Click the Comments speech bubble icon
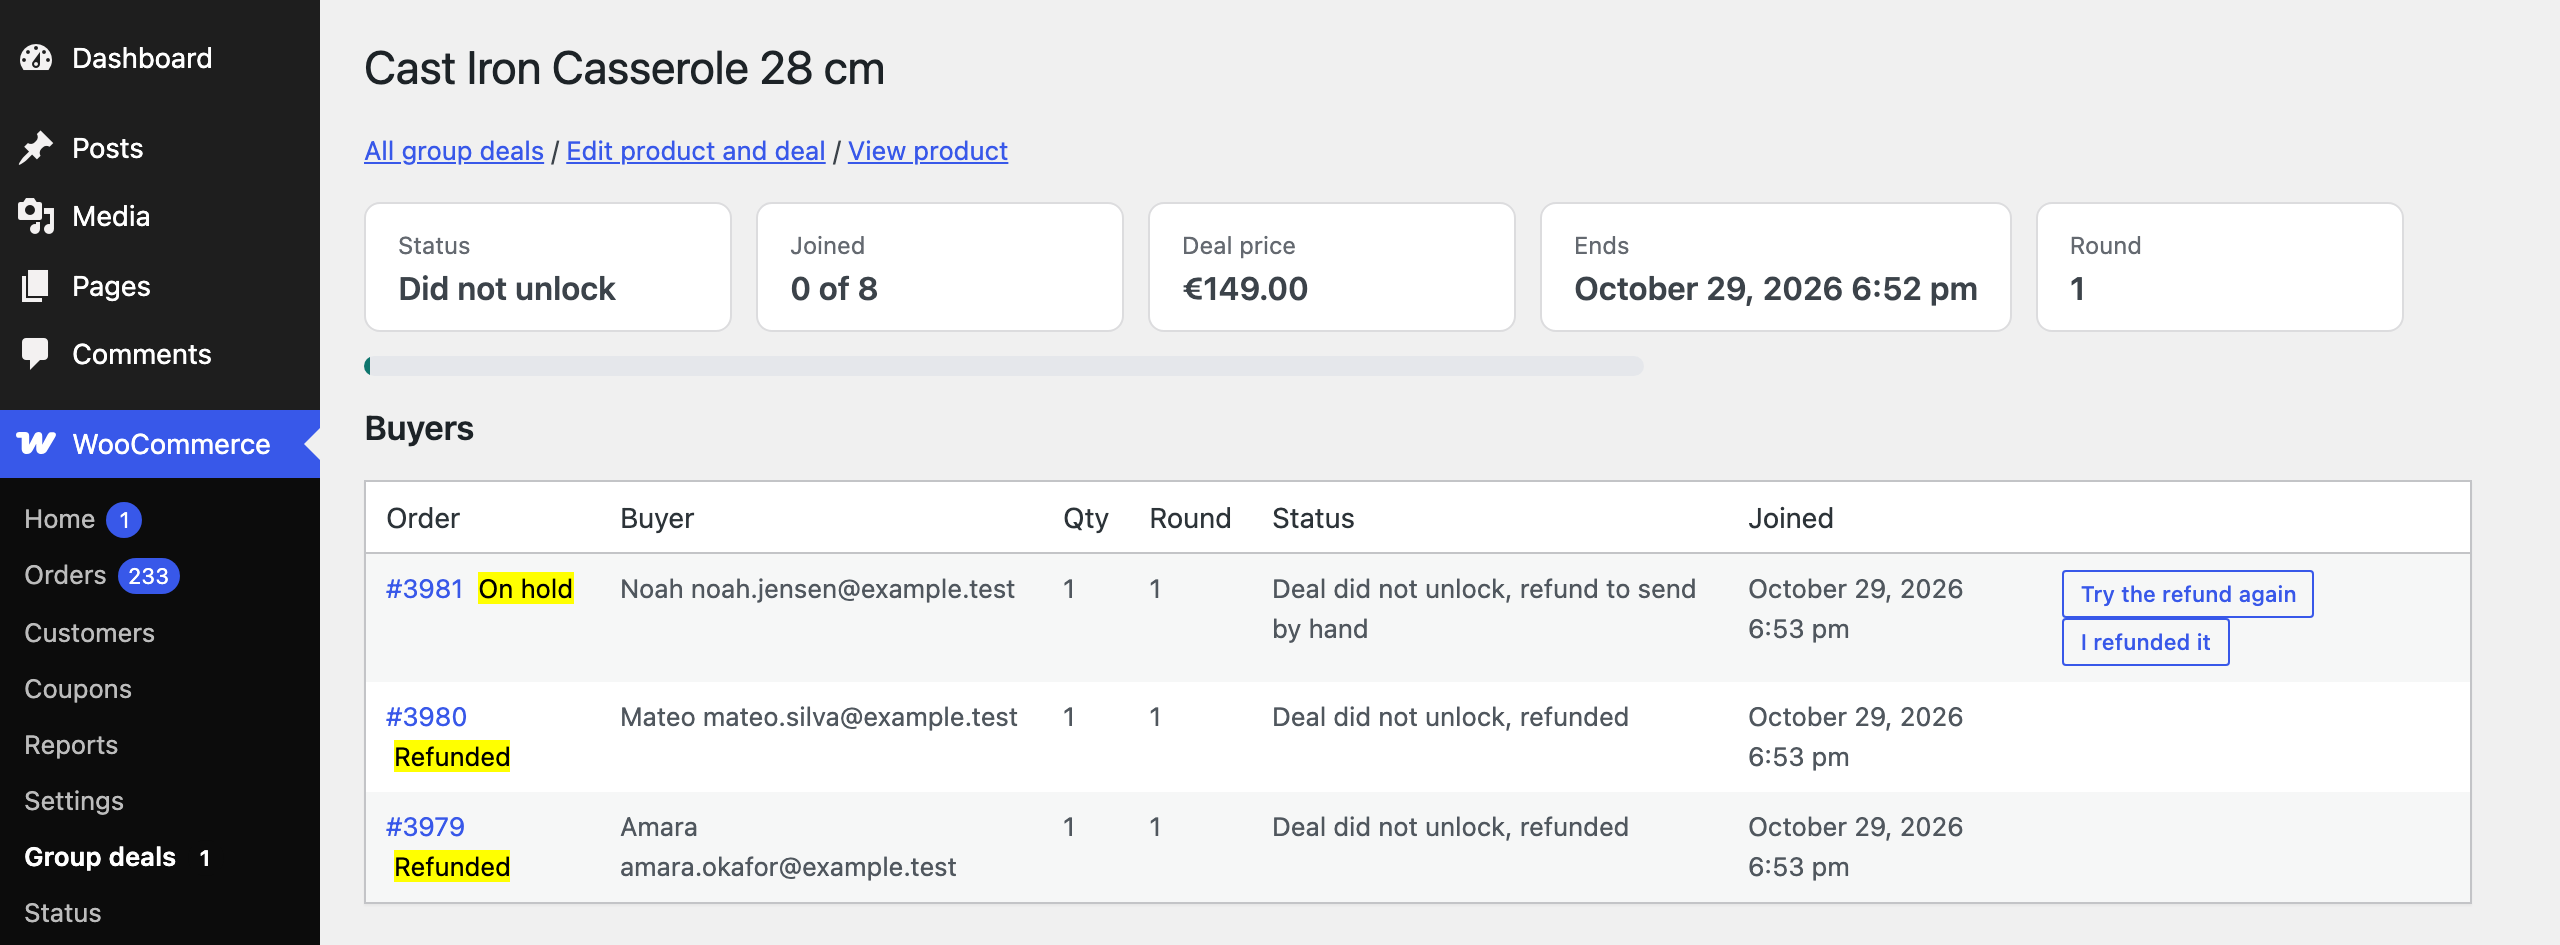This screenshot has height=945, width=2560. tap(36, 354)
